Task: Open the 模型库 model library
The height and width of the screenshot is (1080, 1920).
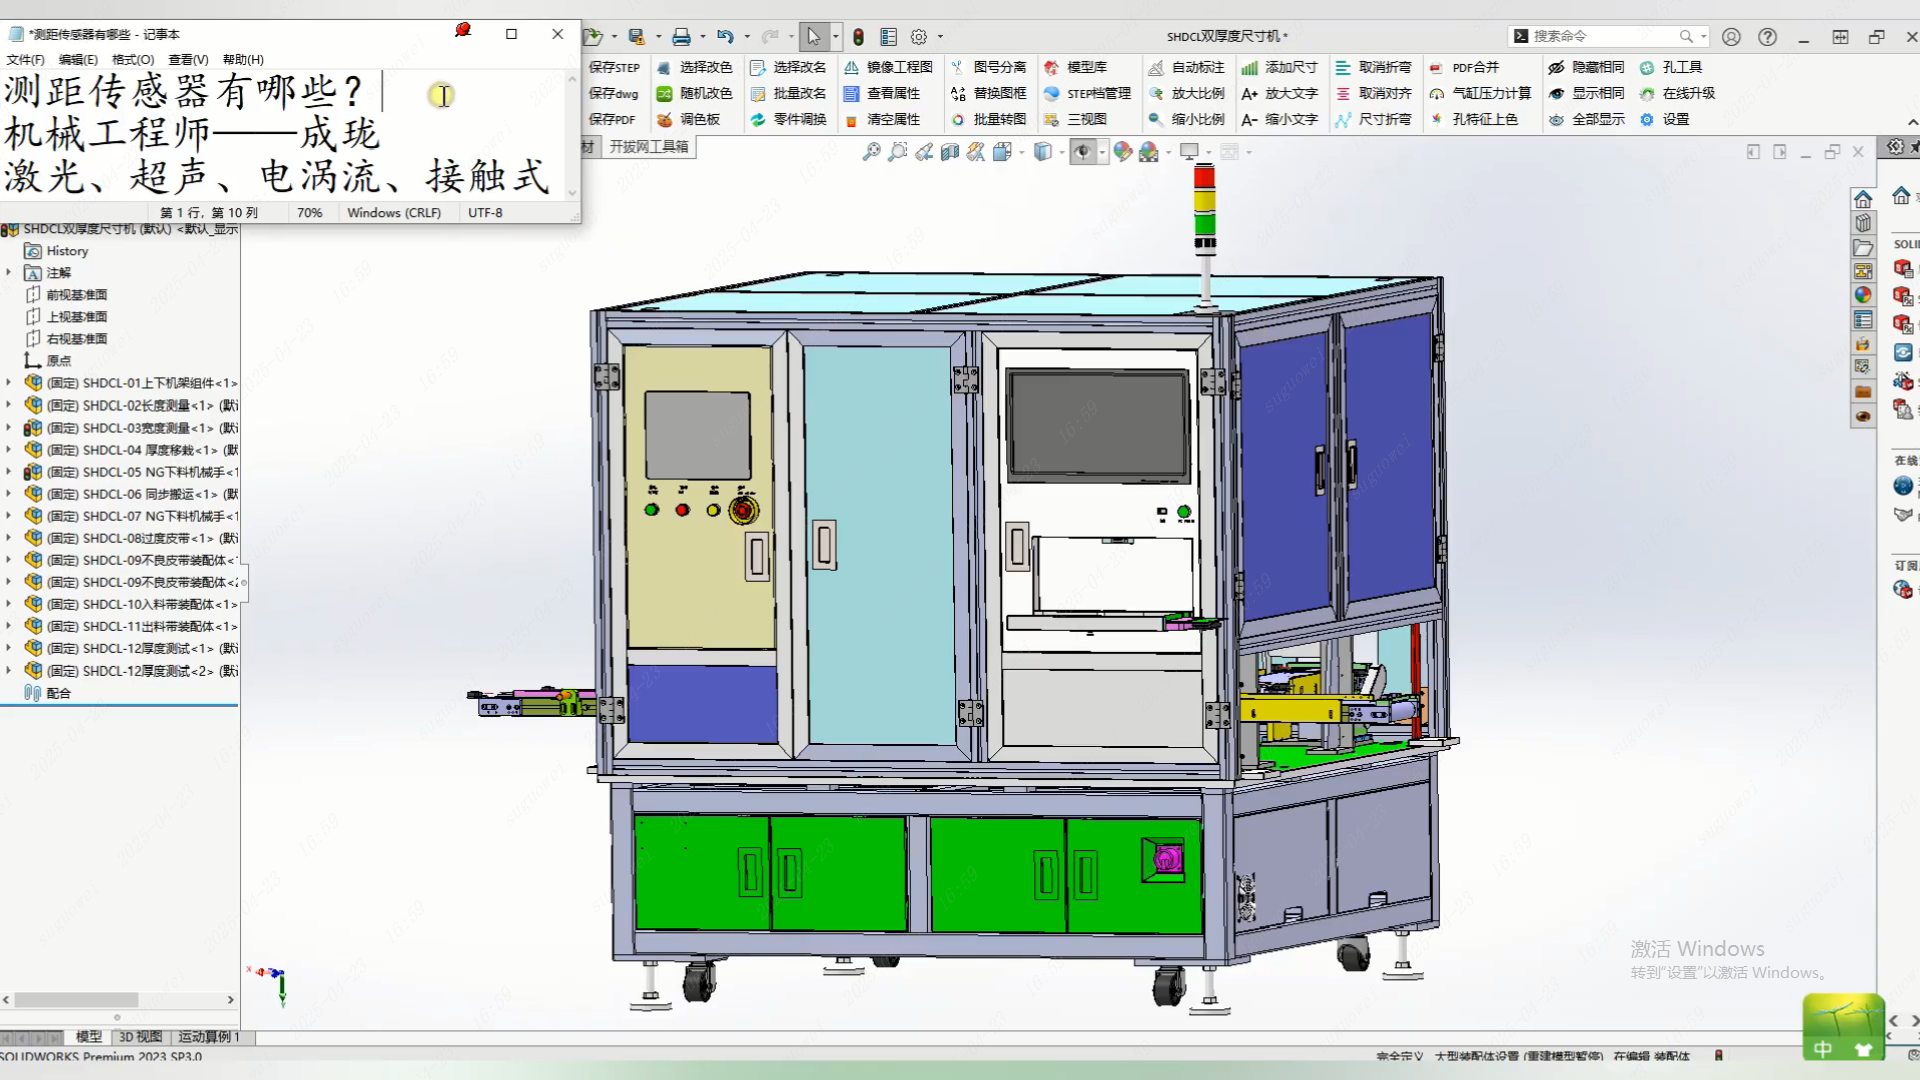Action: (1076, 67)
